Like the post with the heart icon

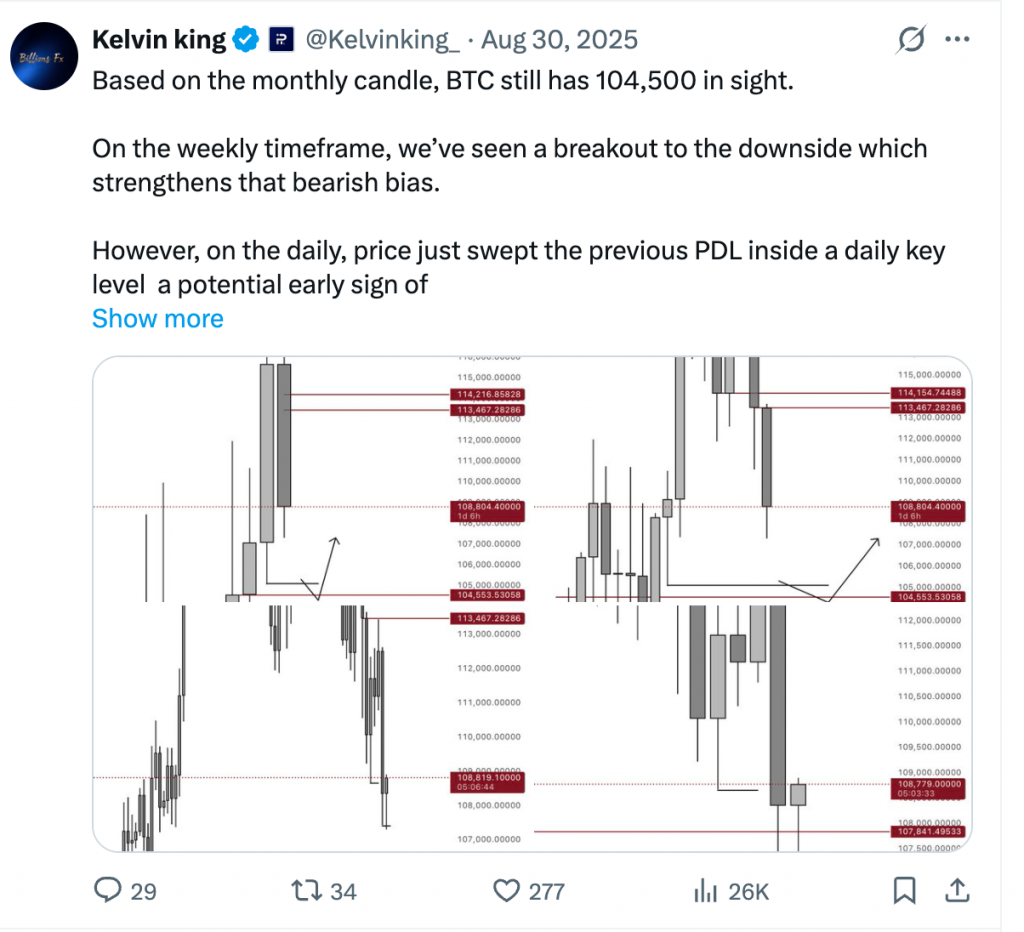(509, 890)
